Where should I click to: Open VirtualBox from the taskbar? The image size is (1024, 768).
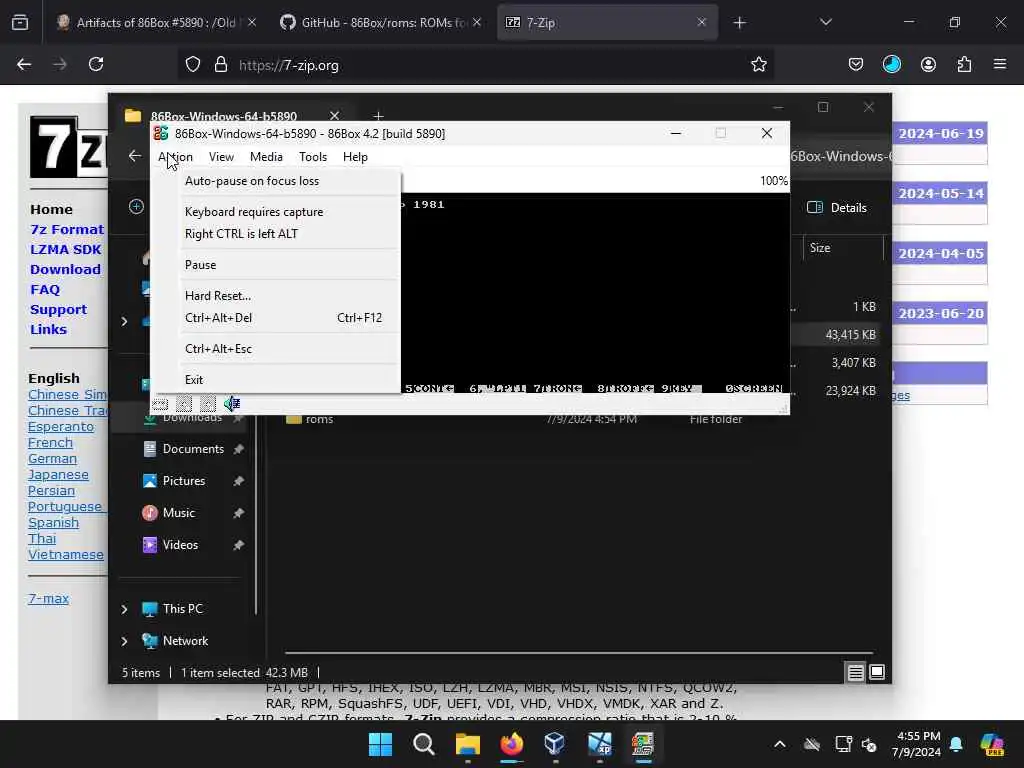[x=554, y=744]
